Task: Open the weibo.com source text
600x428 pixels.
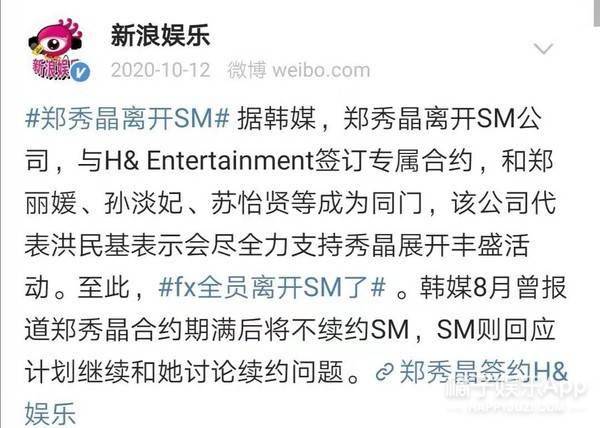Action: [x=321, y=71]
